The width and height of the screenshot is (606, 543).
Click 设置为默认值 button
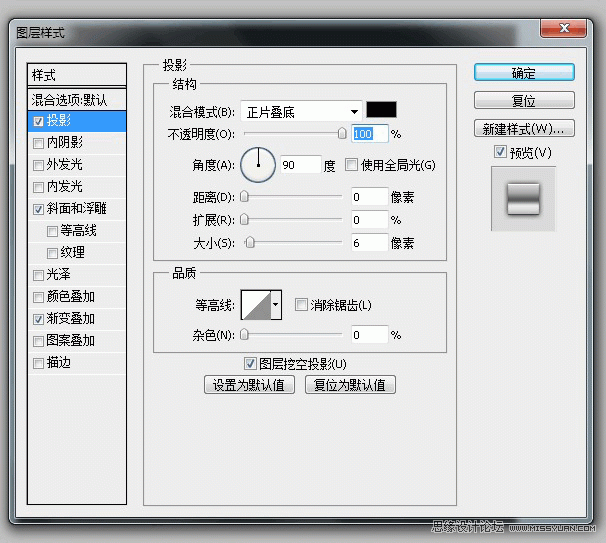click(249, 385)
